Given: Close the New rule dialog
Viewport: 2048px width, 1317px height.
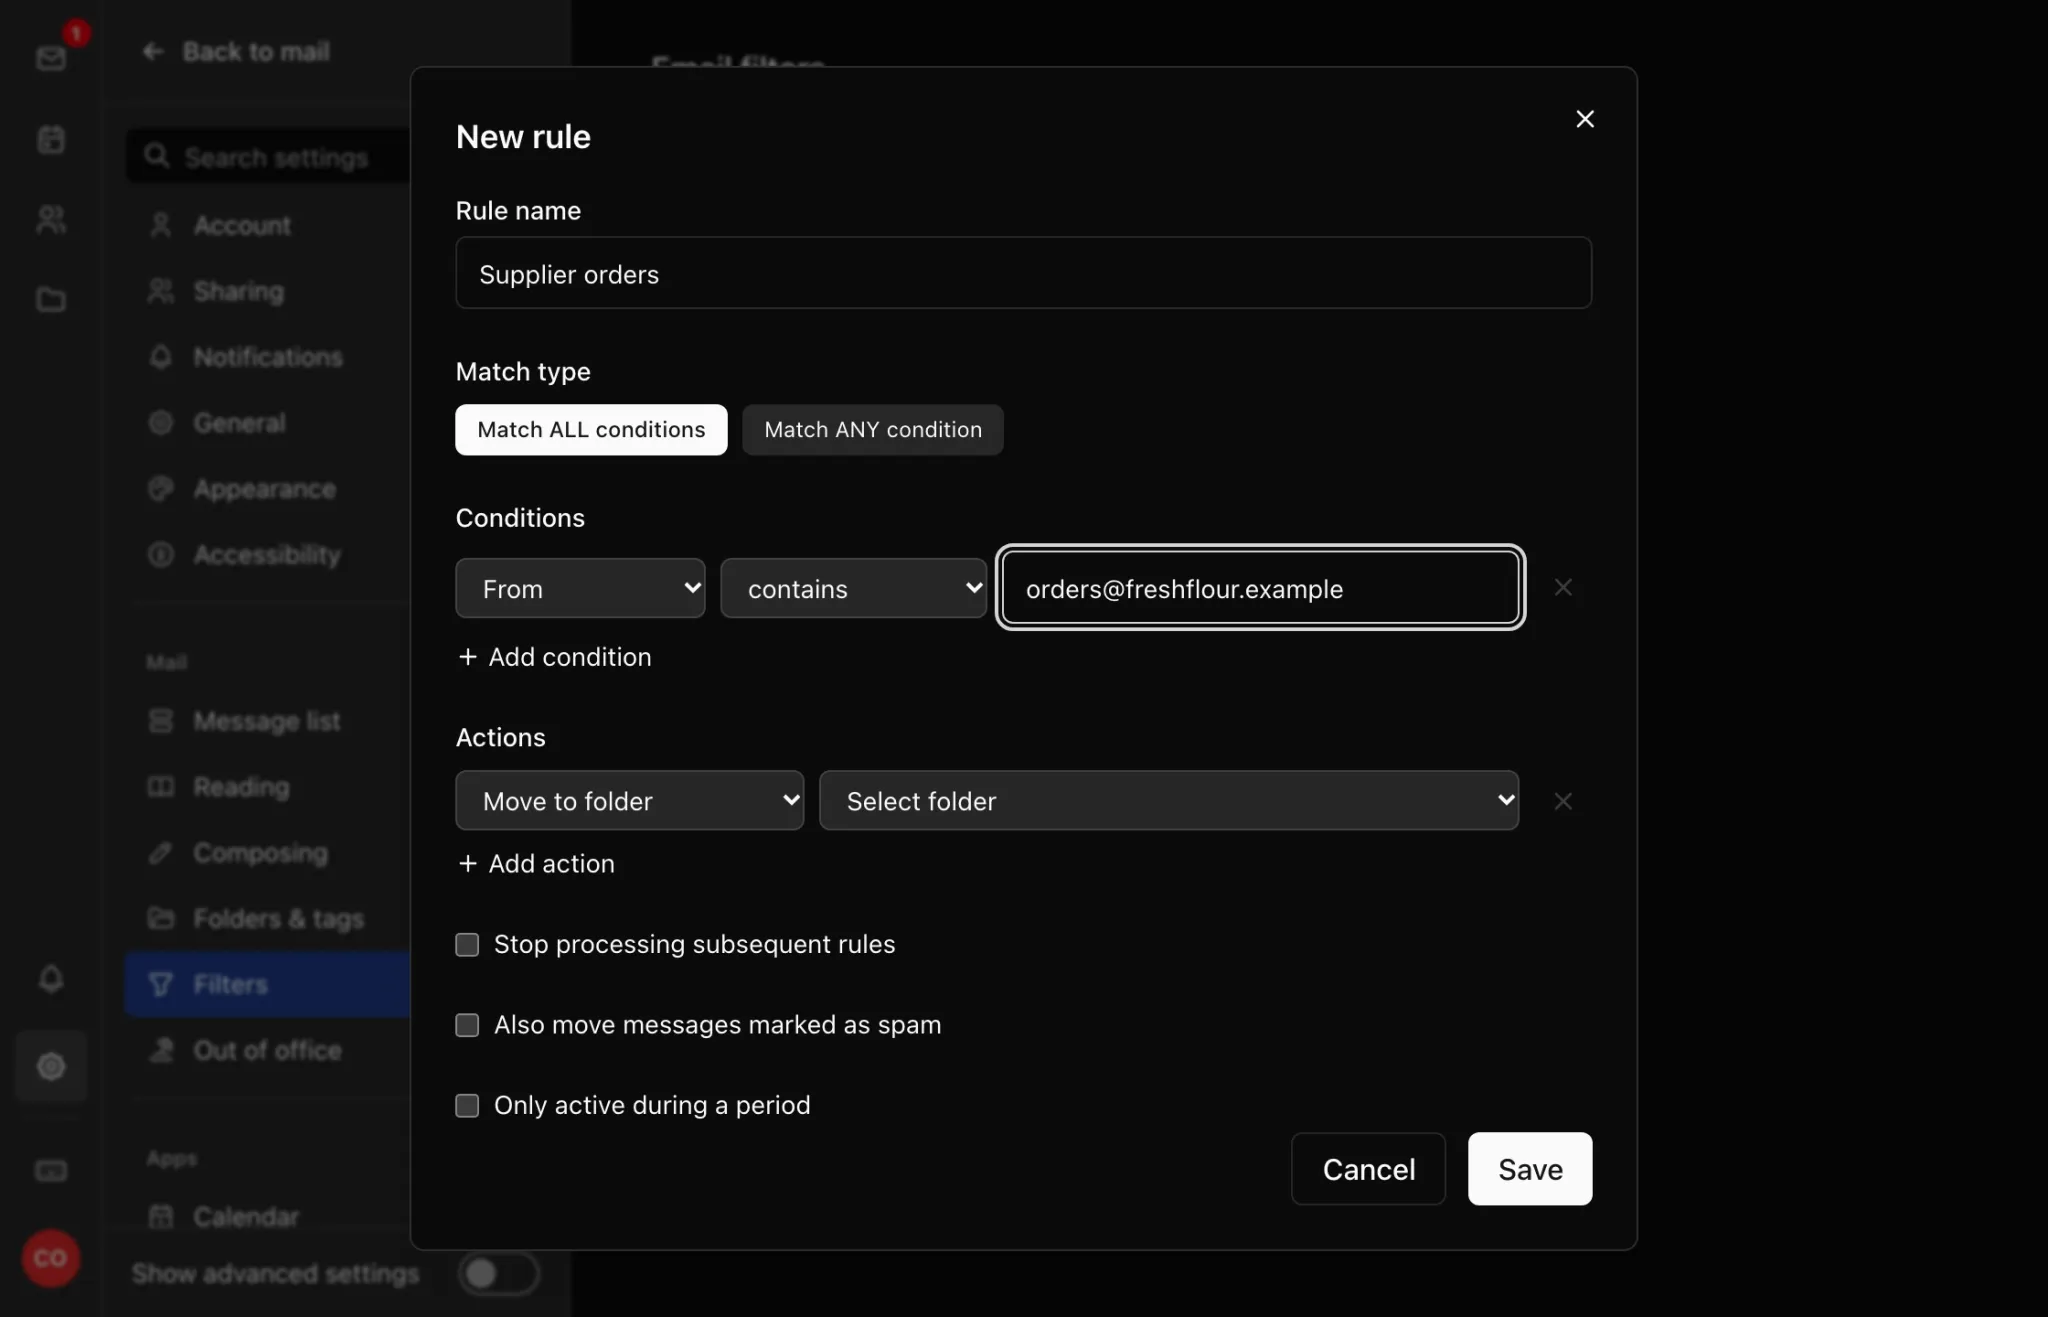Looking at the screenshot, I should (1585, 119).
